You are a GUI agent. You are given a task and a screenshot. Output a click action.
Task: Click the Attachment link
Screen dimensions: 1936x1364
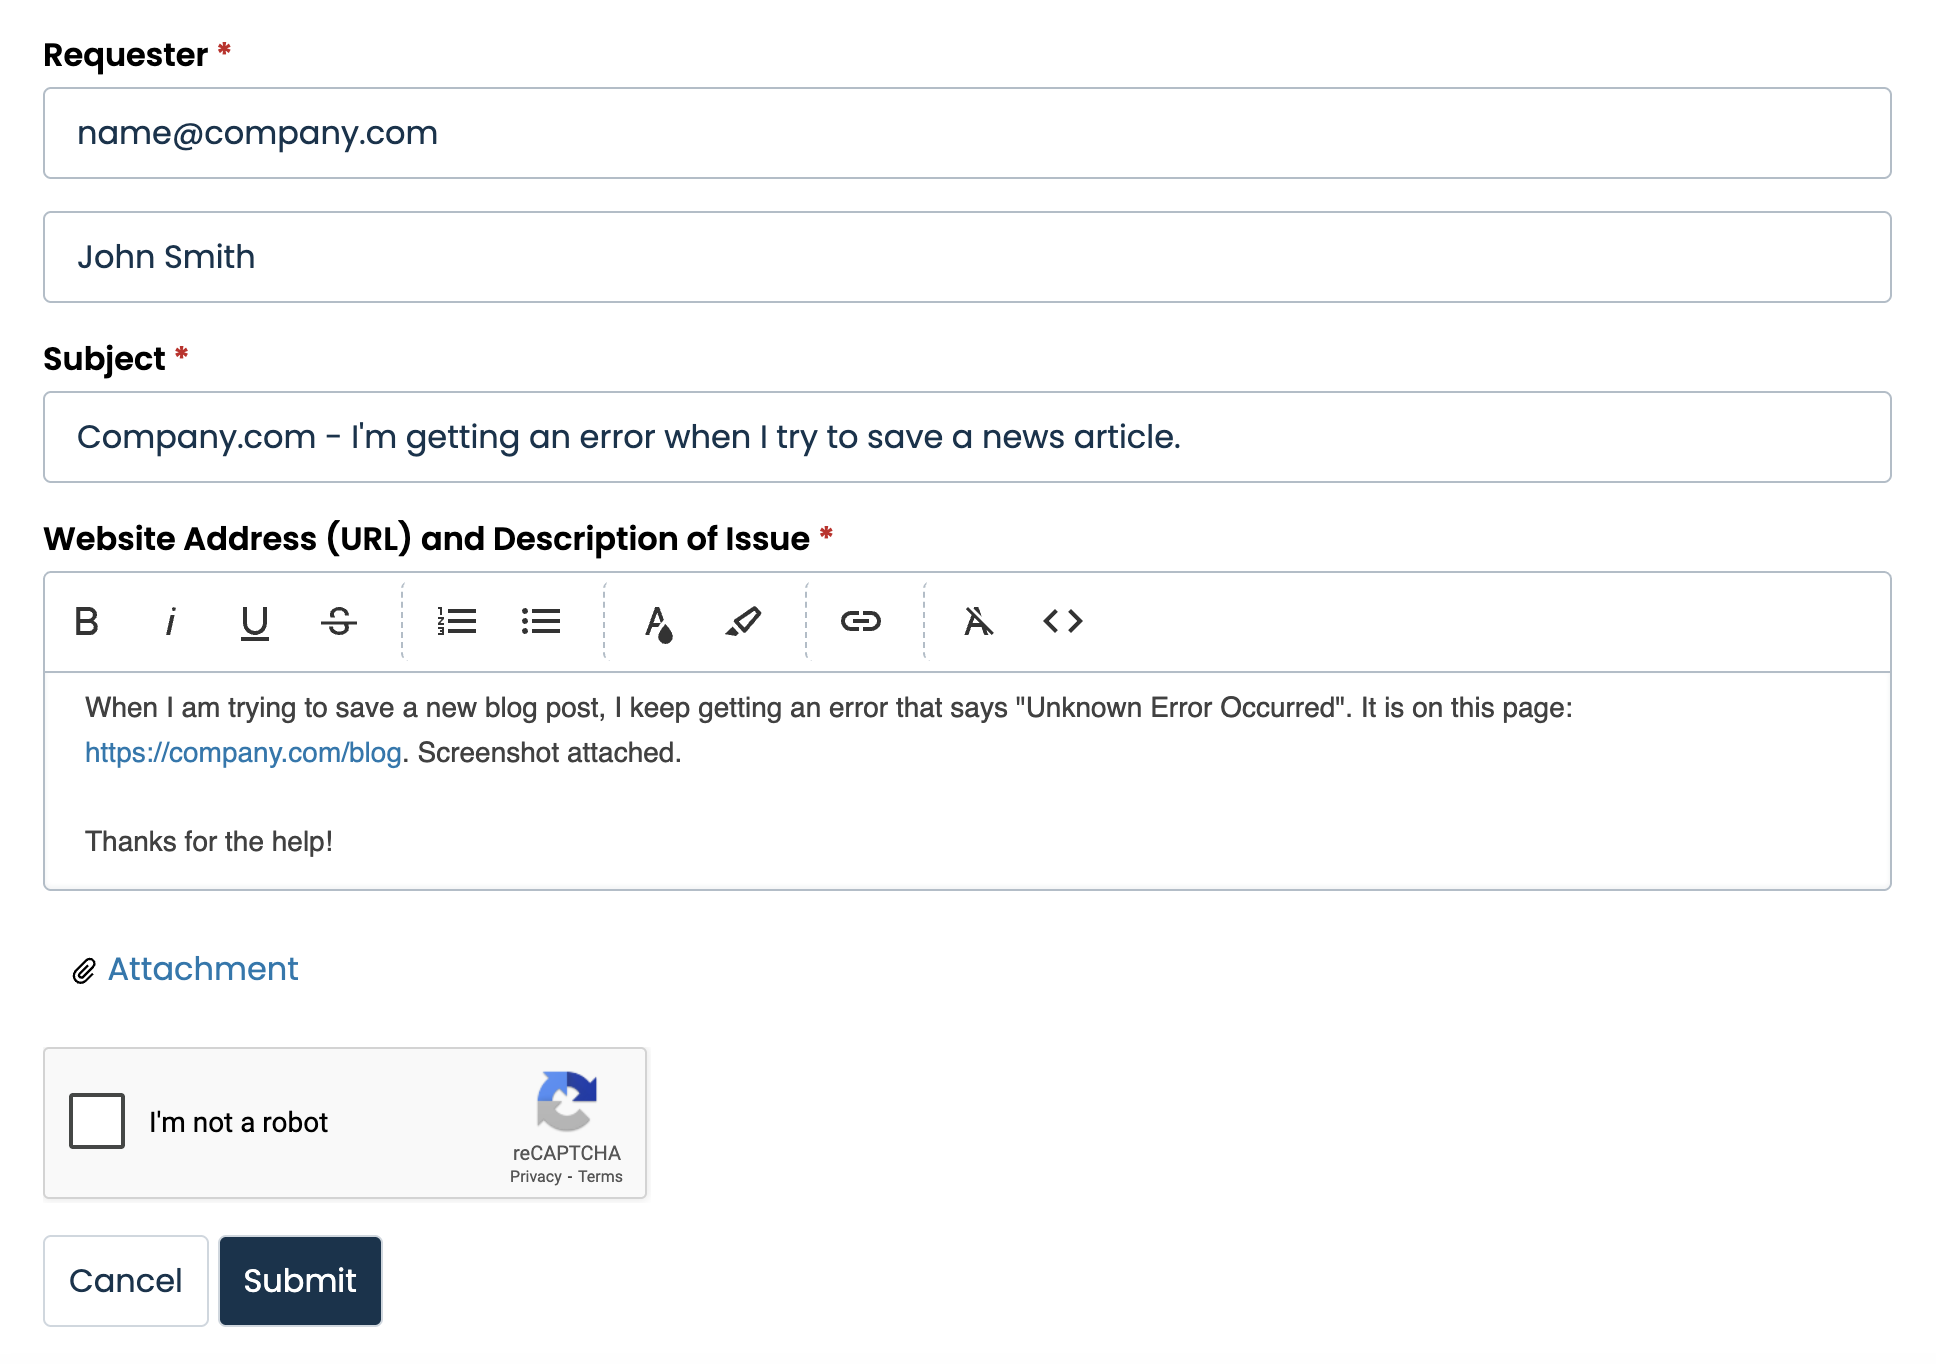click(203, 969)
